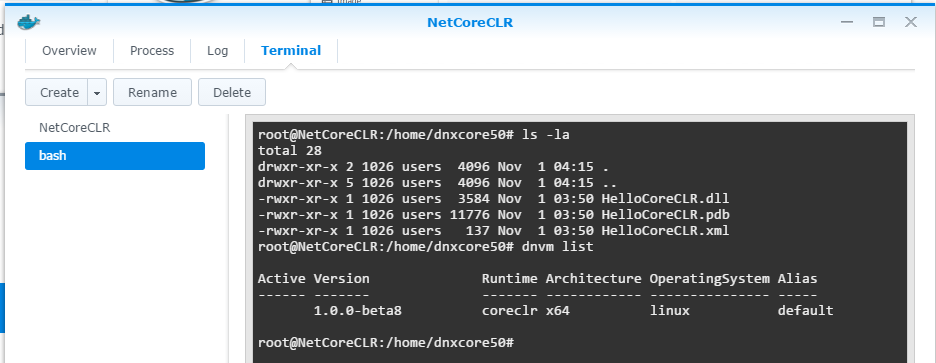
Task: Open the Log tab
Action: pyautogui.click(x=217, y=51)
